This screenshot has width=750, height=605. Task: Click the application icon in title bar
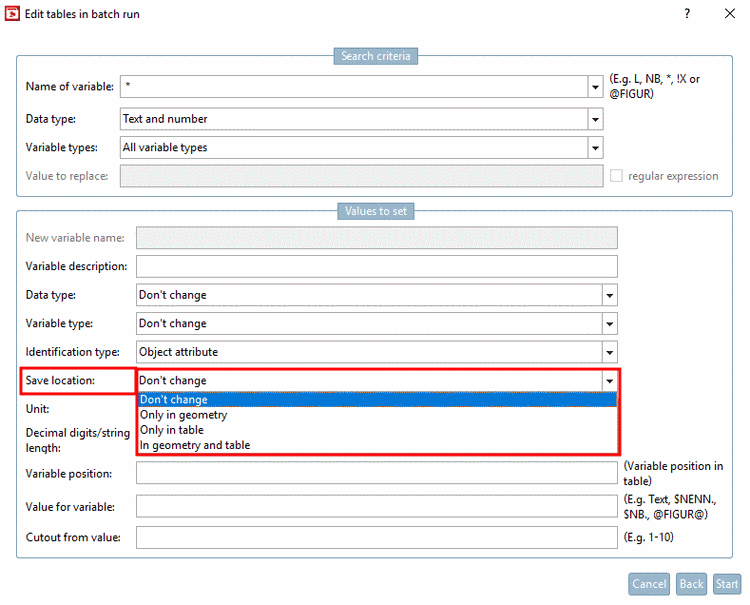tap(12, 14)
